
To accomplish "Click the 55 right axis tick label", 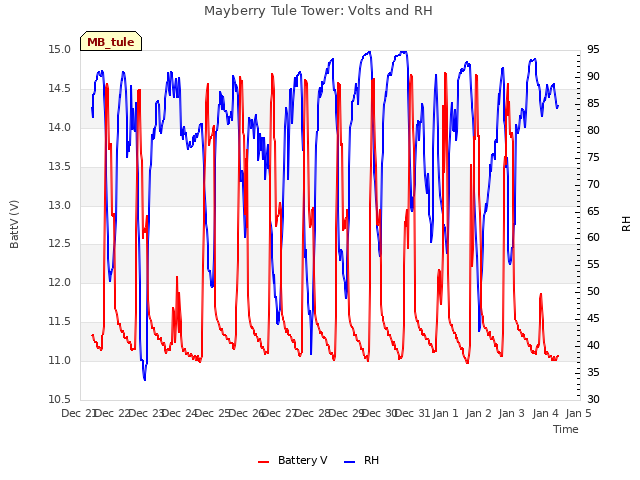I will (593, 264).
